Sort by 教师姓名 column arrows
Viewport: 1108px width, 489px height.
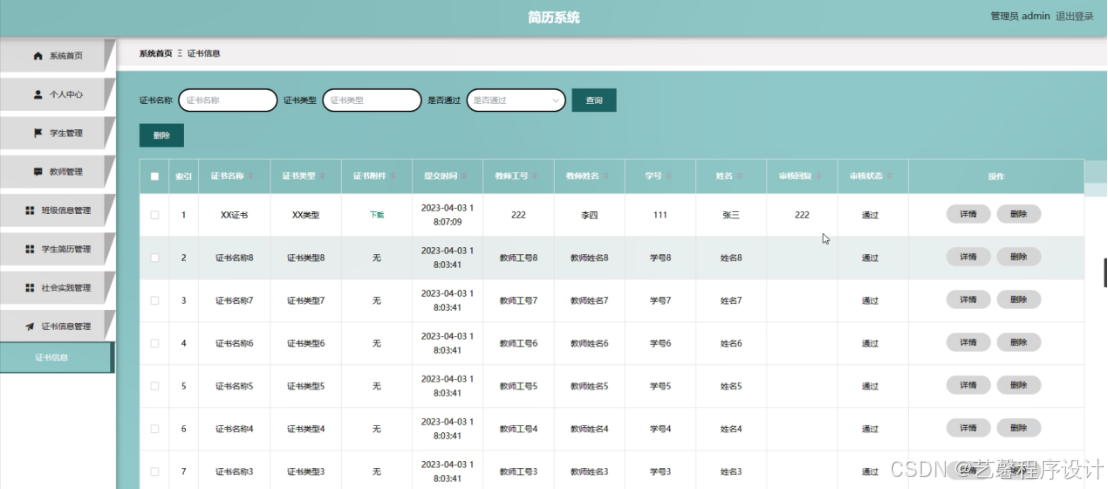(x=606, y=176)
